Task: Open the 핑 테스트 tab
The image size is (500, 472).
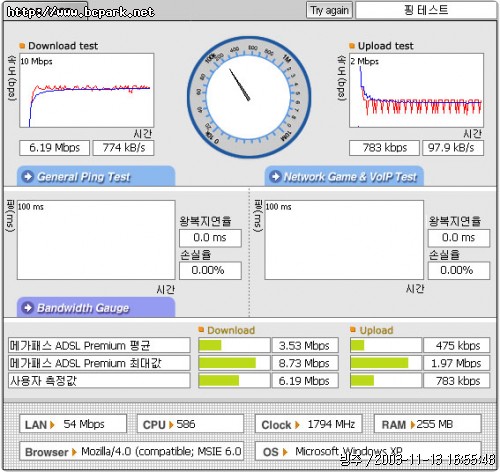Action: pos(426,10)
